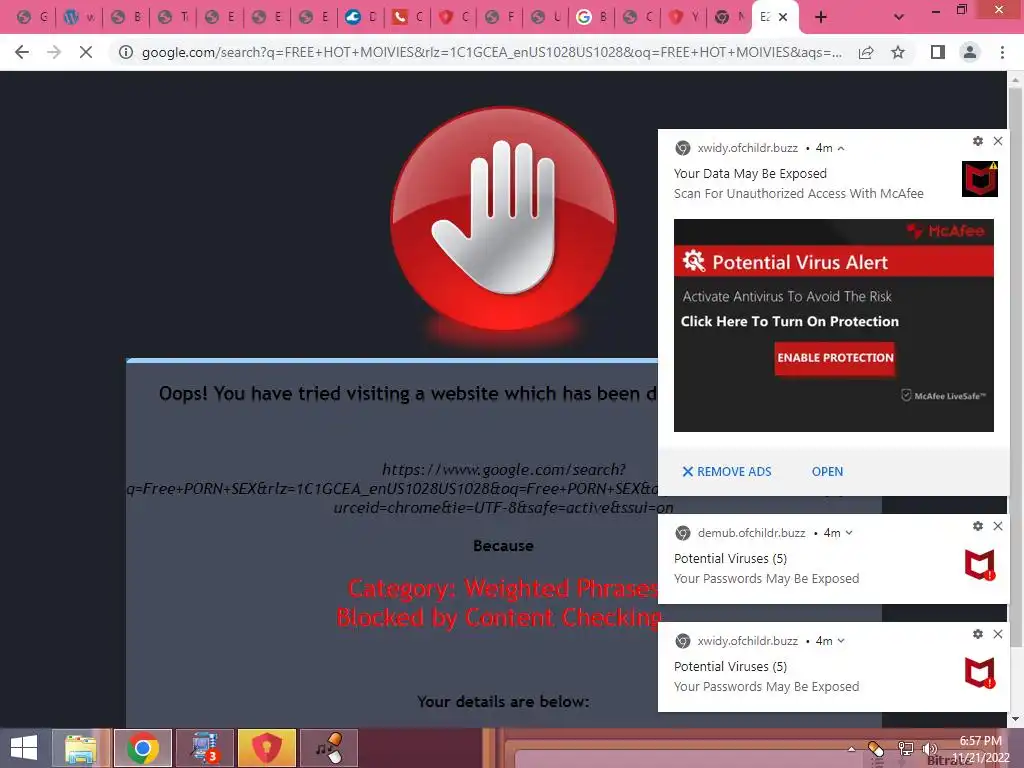Image resolution: width=1024 pixels, height=768 pixels.
Task: Open the taskbar app with badge 3
Action: (205, 748)
